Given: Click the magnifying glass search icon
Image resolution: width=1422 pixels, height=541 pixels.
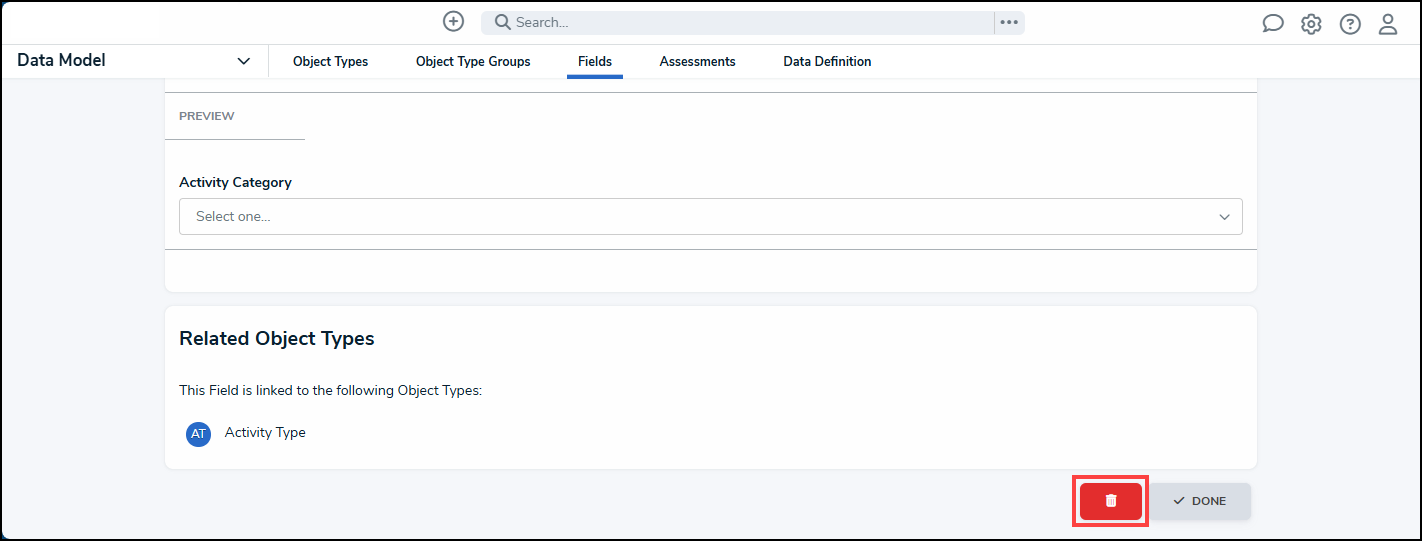Looking at the screenshot, I should [502, 22].
